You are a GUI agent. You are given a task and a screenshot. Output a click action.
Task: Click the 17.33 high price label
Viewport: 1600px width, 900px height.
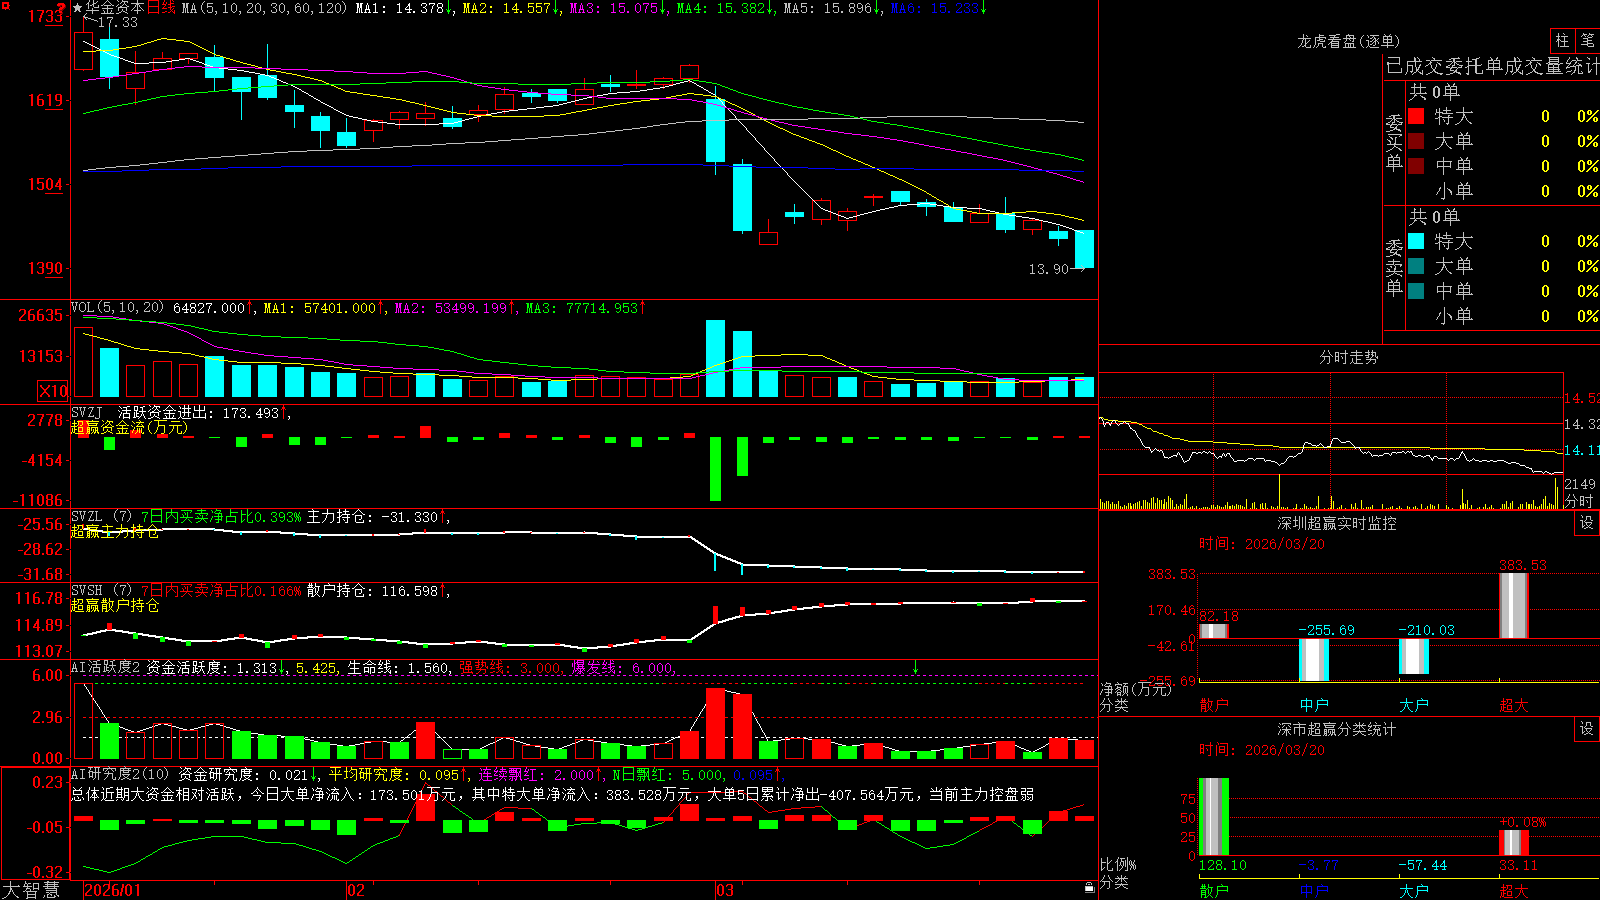pos(117,22)
